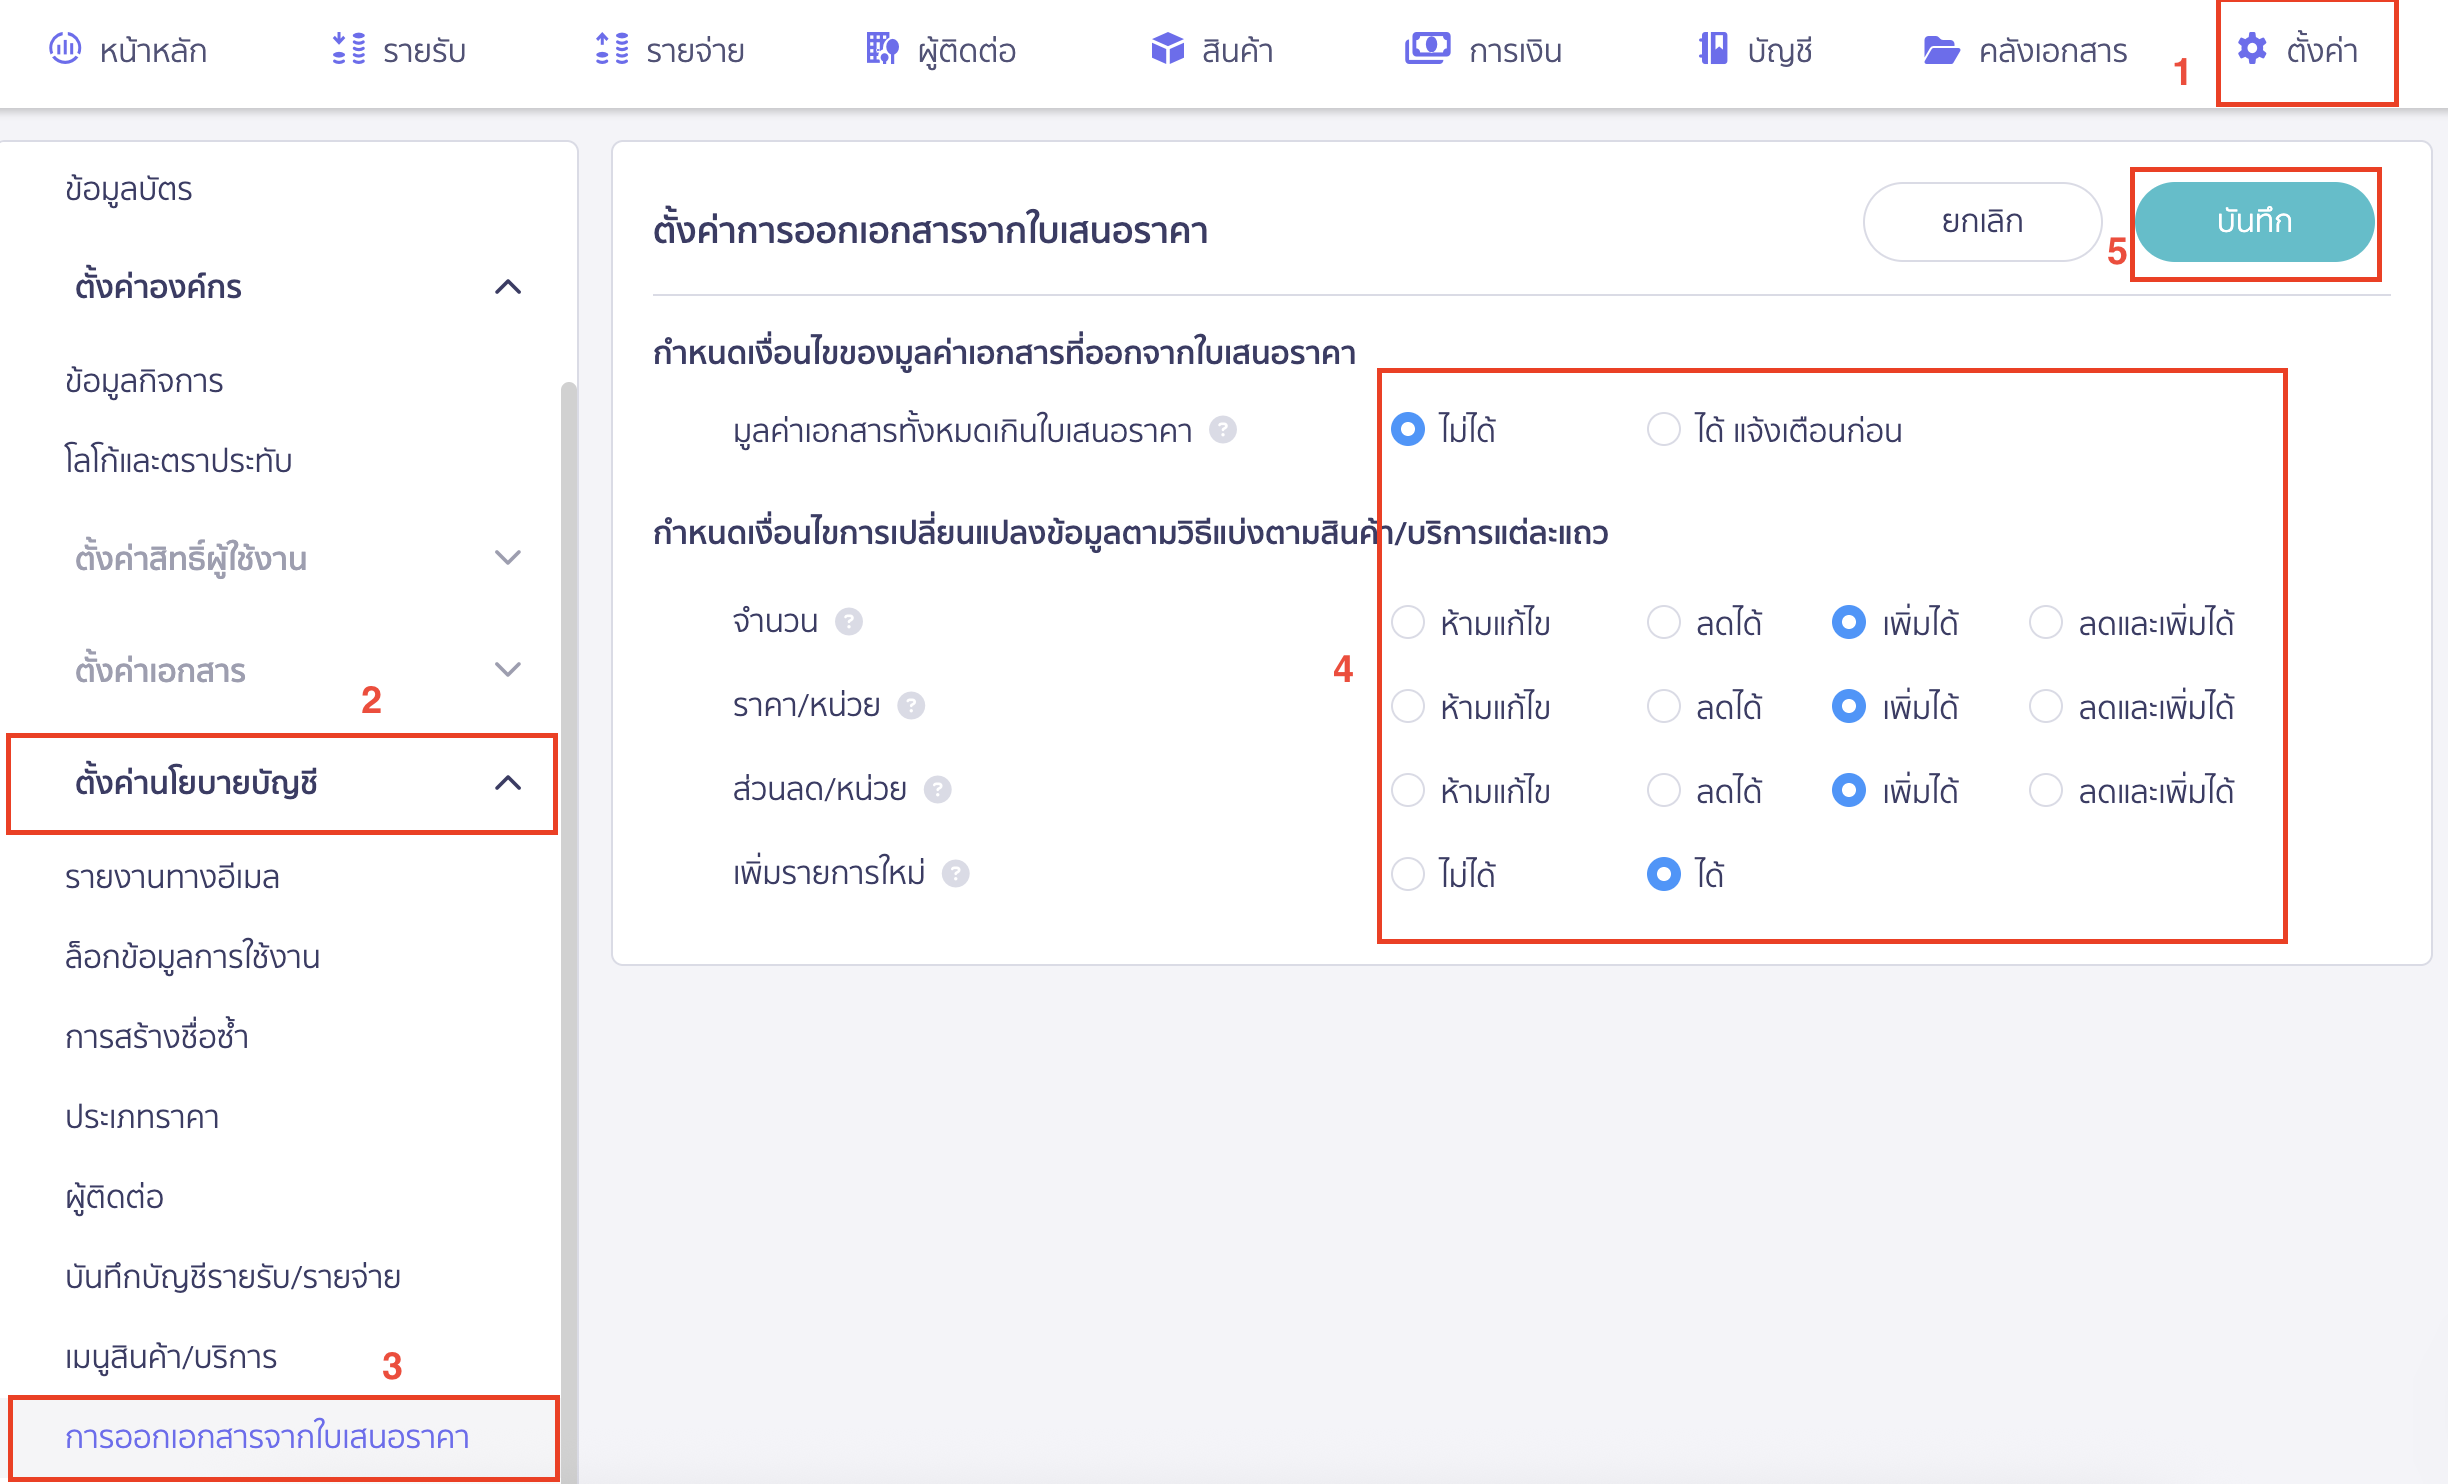Viewport: 2448px width, 1484px height.
Task: Click the รายจ่าย expense list icon
Action: [x=612, y=48]
